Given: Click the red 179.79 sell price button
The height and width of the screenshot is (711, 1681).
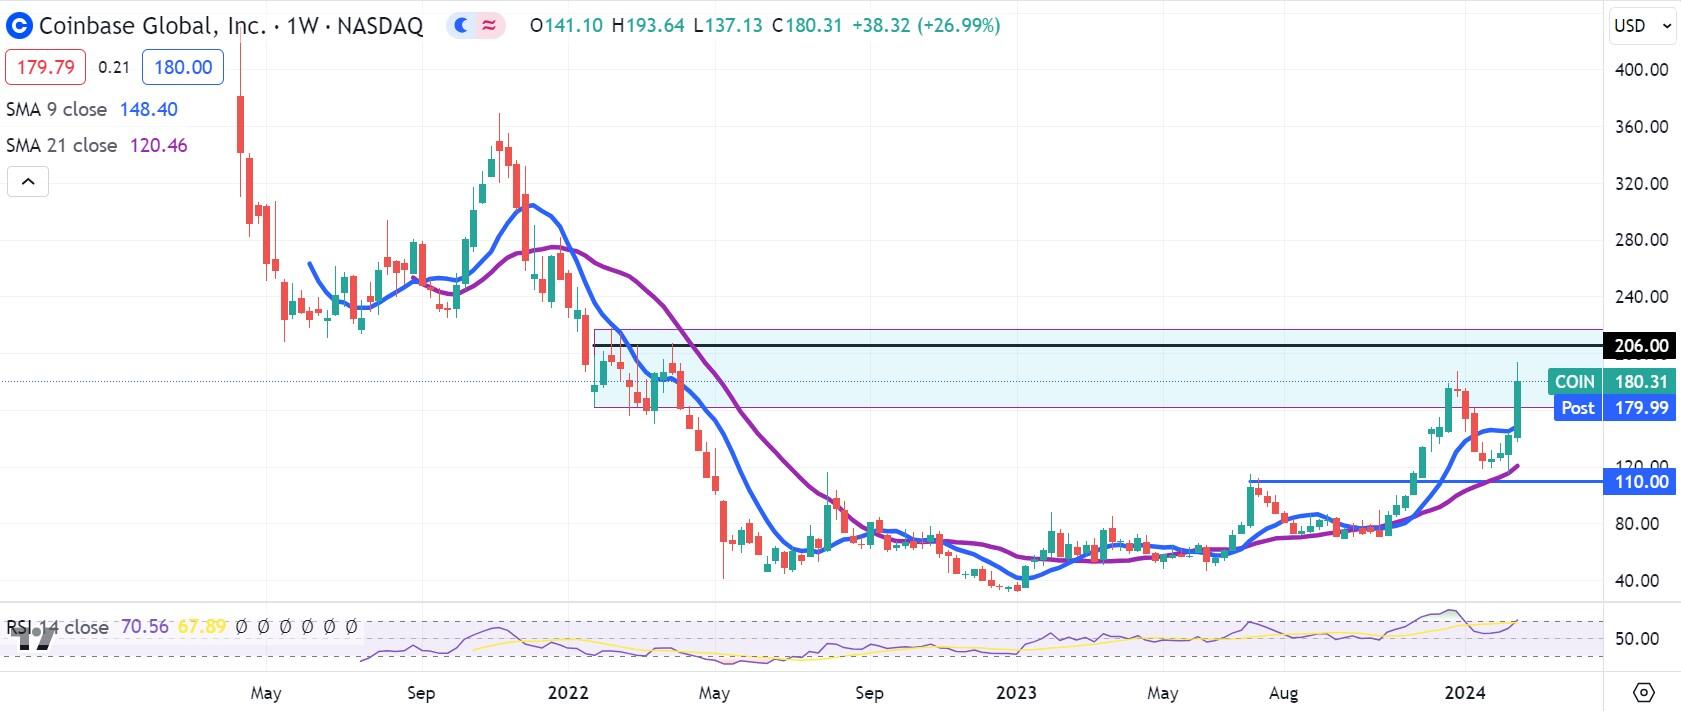Looking at the screenshot, I should (46, 67).
